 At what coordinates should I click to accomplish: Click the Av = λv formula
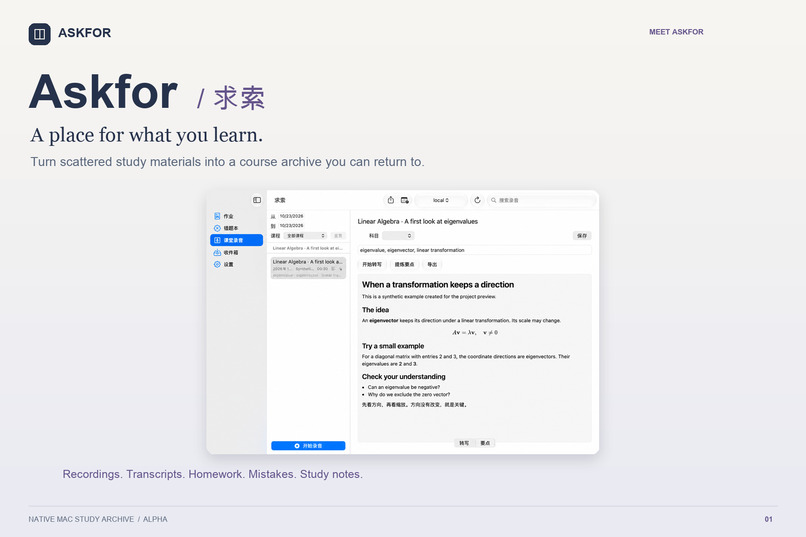475,332
